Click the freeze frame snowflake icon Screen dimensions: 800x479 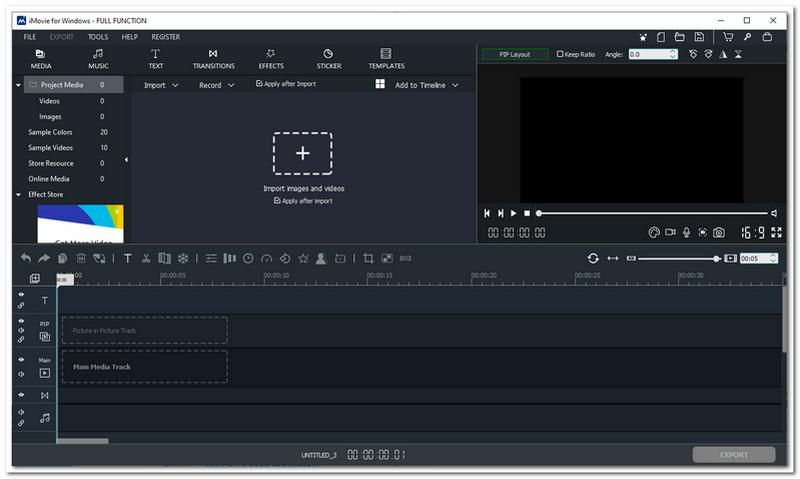tap(182, 258)
